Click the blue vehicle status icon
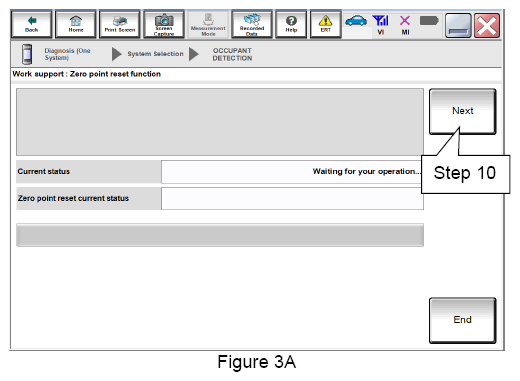Screen dimensions: 520x381 click(x=356, y=21)
